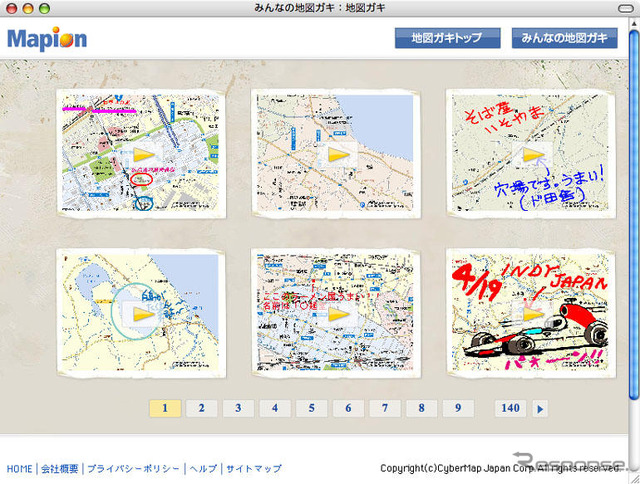The image size is (640, 484).
Task: Go to page 6
Action: click(x=348, y=408)
